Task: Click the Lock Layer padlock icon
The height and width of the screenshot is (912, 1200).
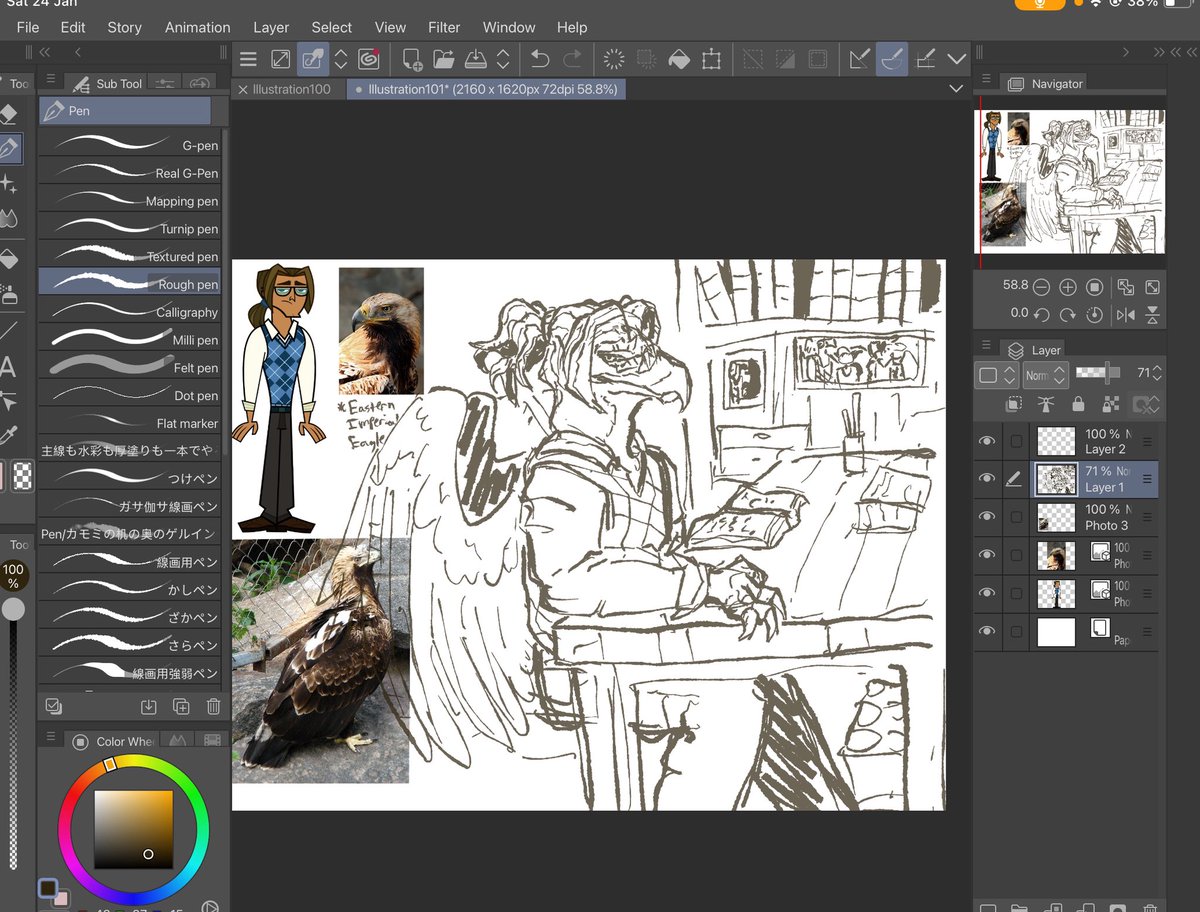Action: [1078, 404]
